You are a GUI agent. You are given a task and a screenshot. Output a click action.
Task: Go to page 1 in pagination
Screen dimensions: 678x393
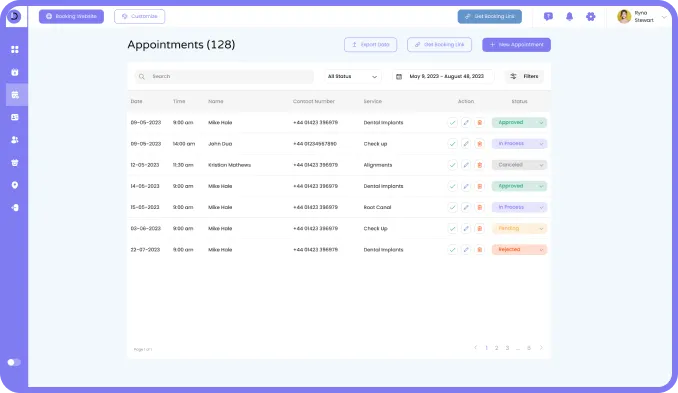click(486, 348)
